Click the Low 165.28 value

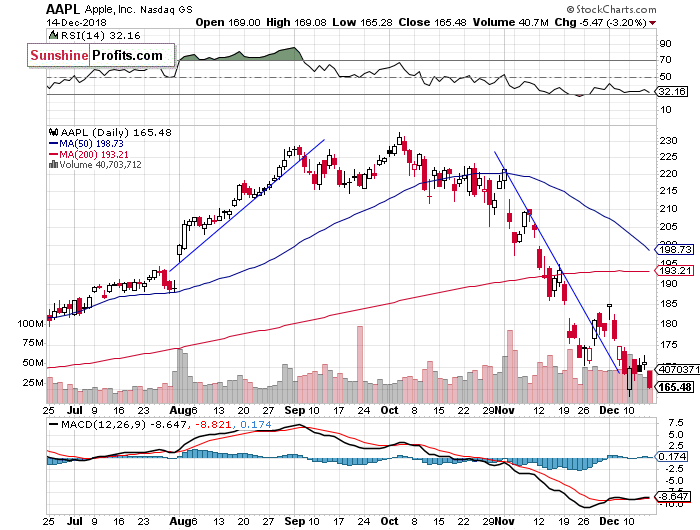pyautogui.click(x=362, y=22)
